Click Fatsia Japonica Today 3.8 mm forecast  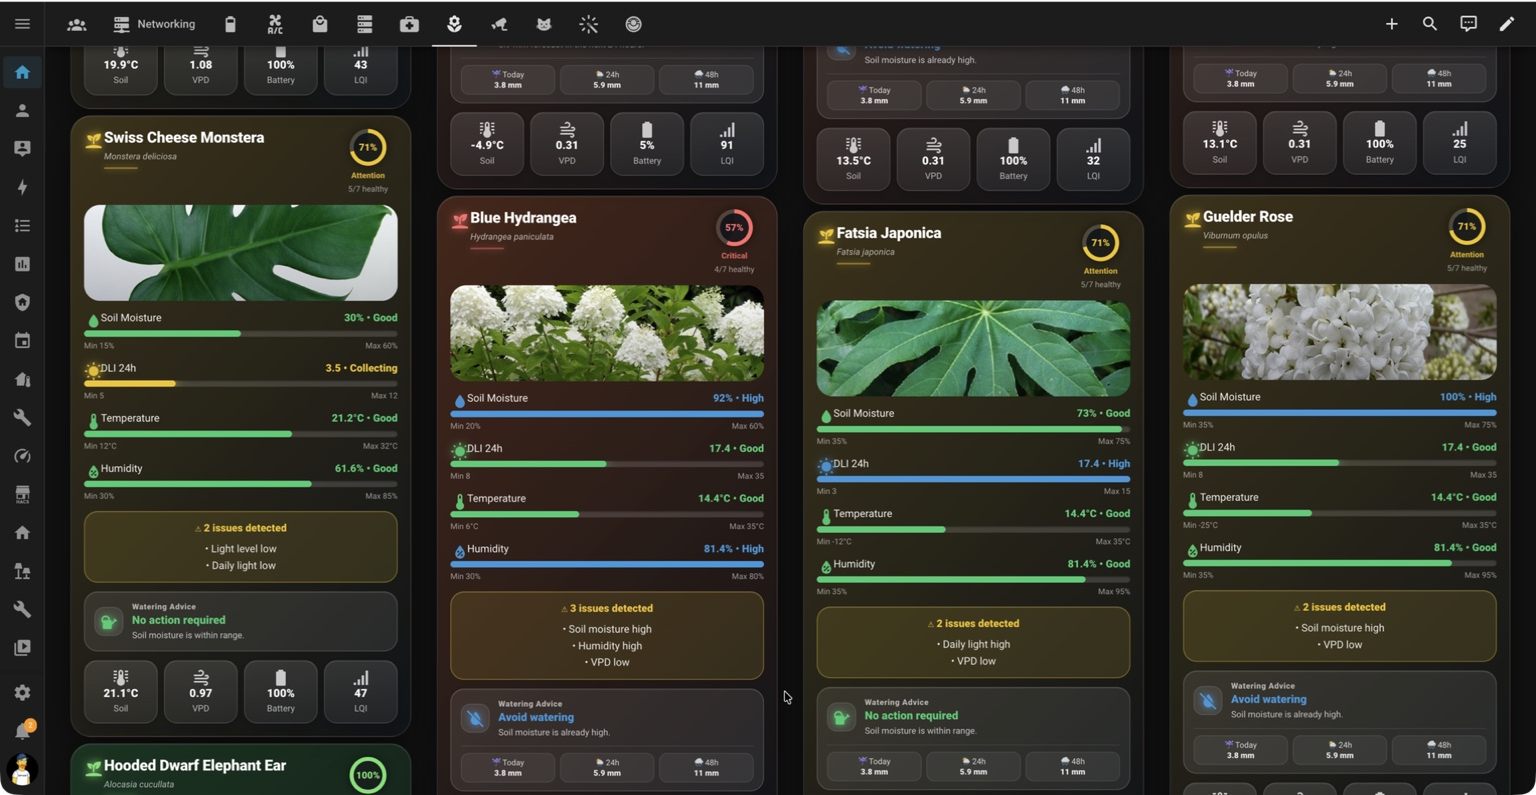click(874, 766)
